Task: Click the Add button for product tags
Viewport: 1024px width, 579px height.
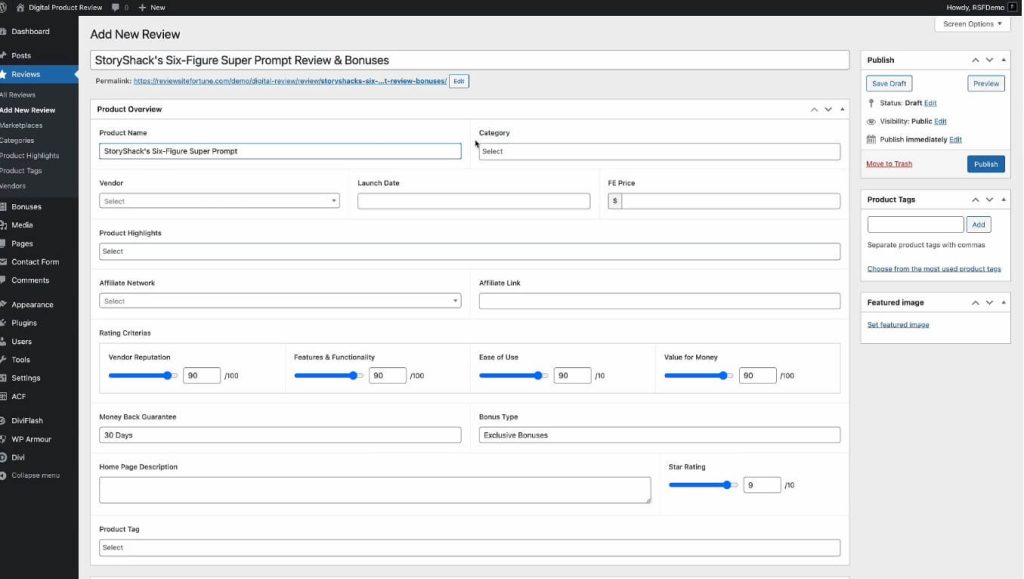Action: tap(978, 225)
